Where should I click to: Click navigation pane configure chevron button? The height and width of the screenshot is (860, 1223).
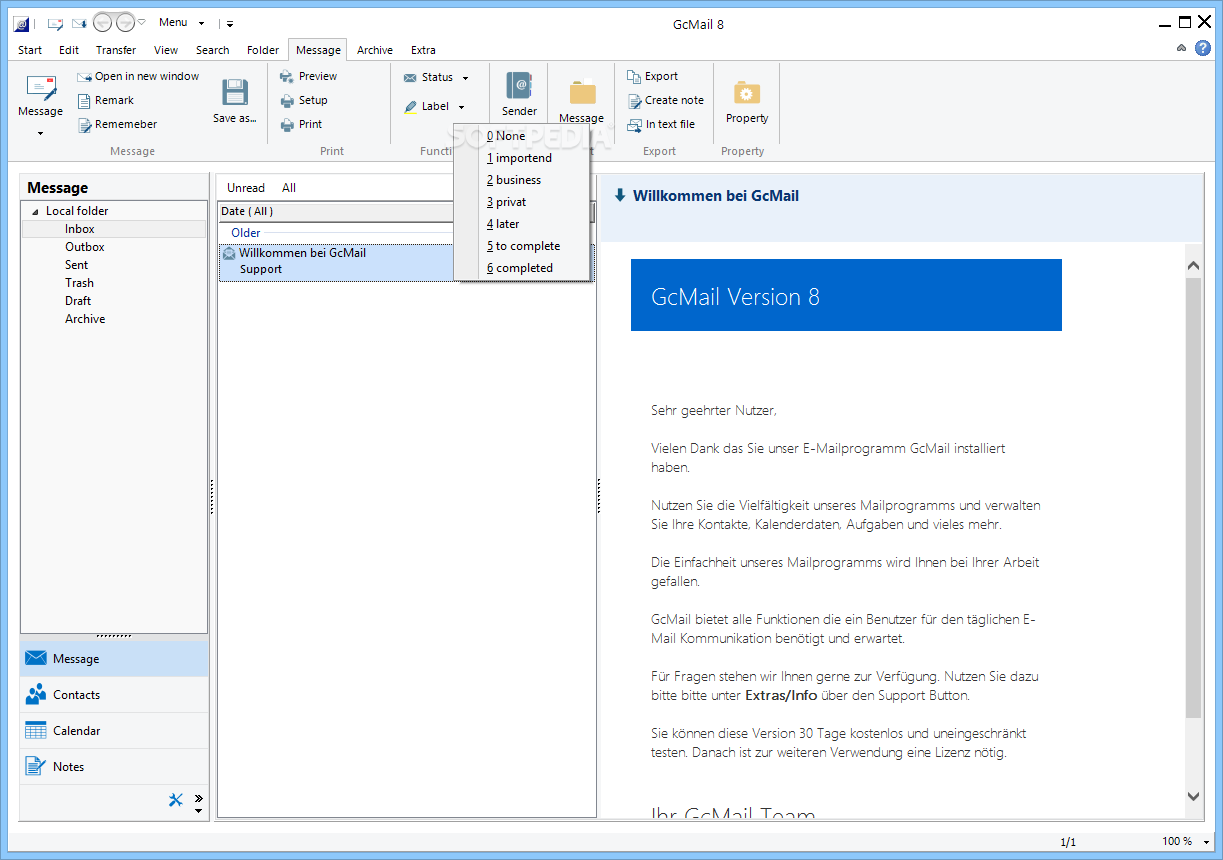tap(198, 803)
